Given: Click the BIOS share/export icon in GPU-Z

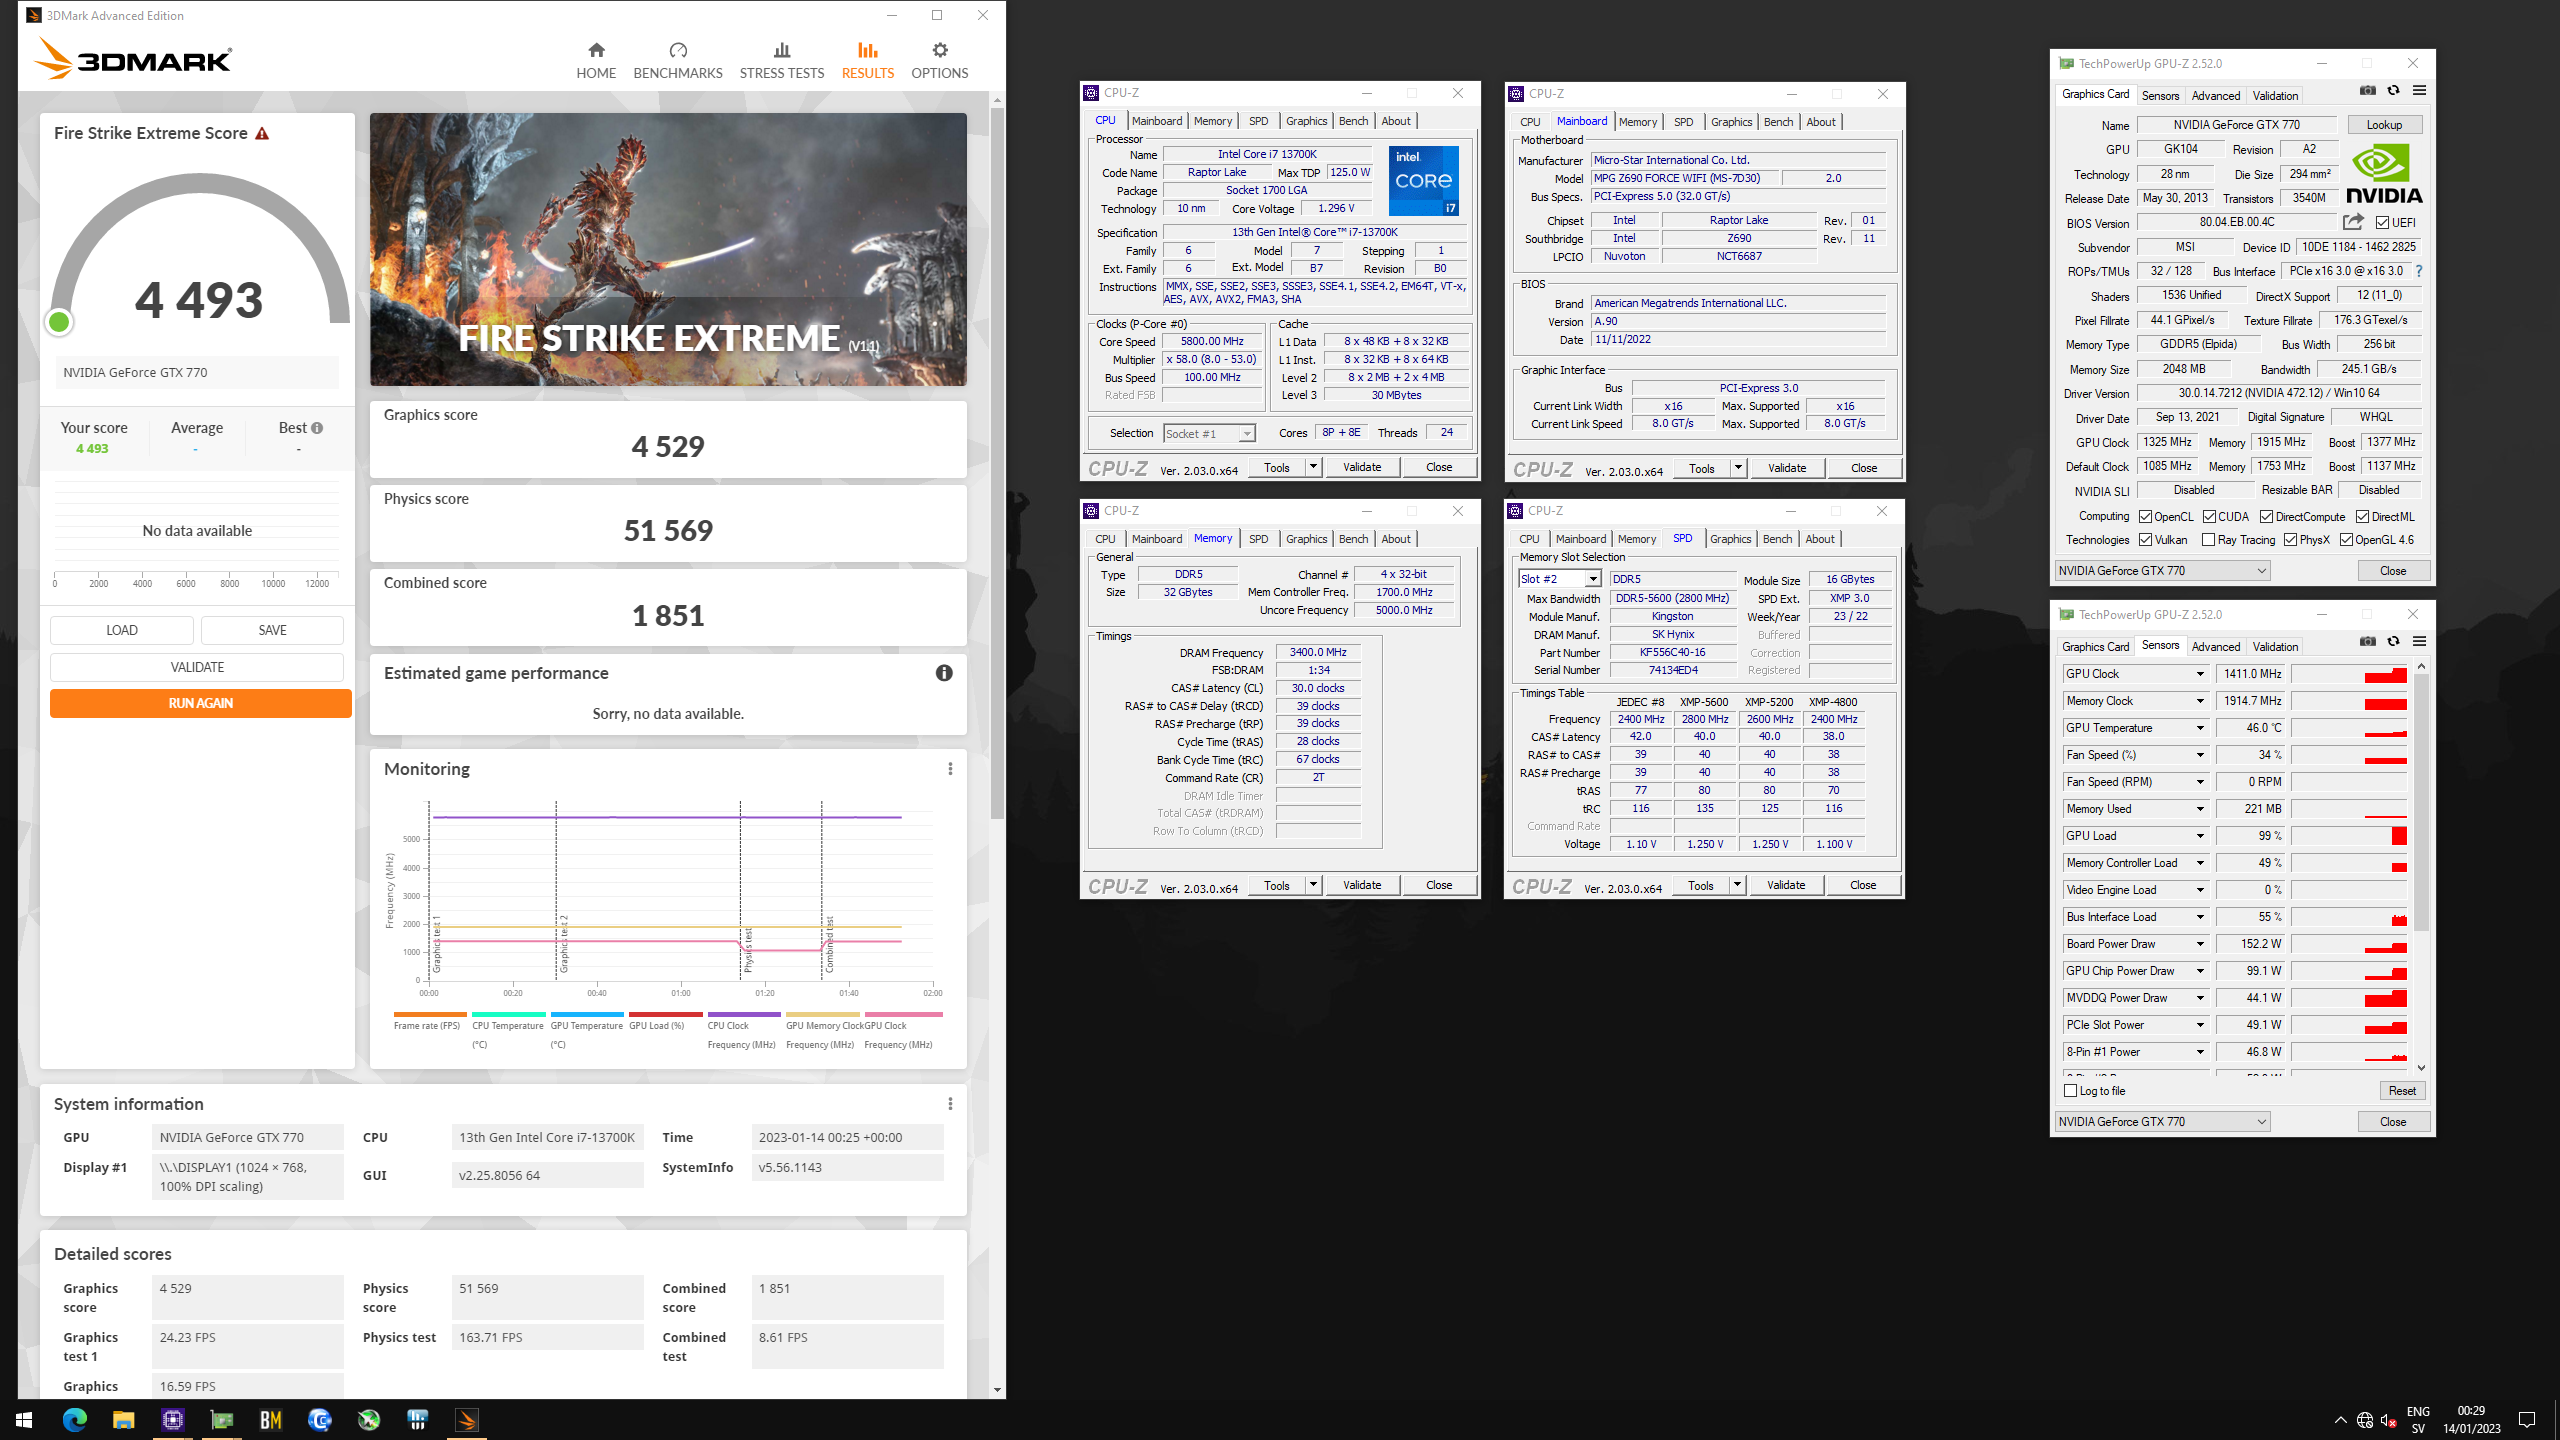Looking at the screenshot, I should click(2354, 222).
